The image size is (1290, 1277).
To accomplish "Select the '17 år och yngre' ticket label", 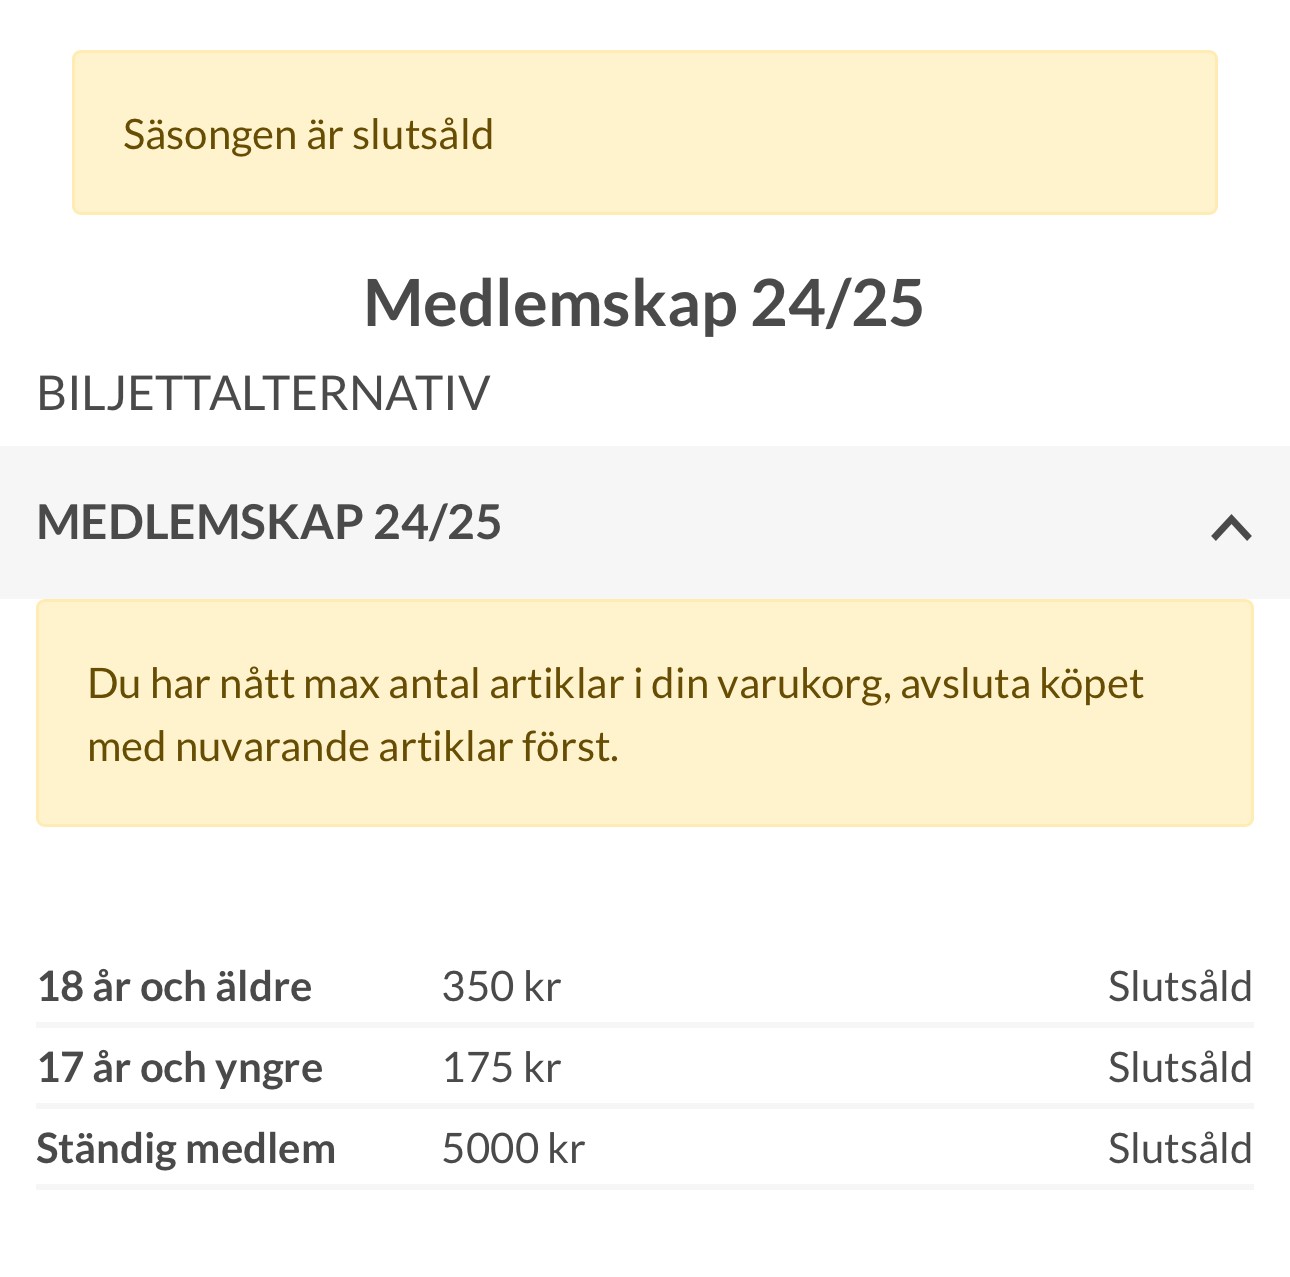I will point(180,1068).
